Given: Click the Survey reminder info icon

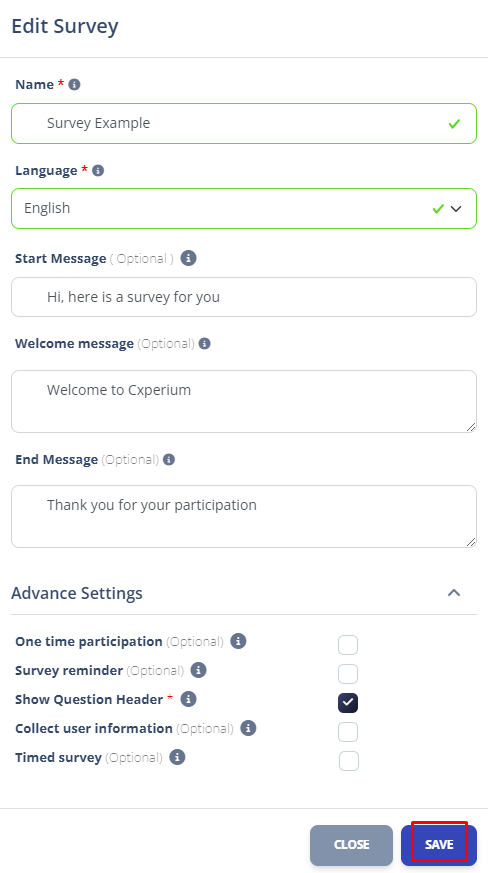Looking at the screenshot, I should tap(198, 670).
